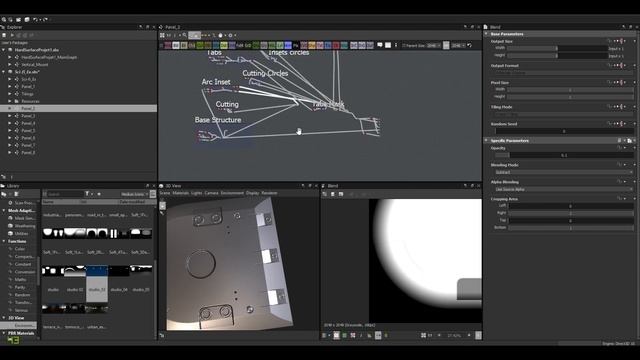The height and width of the screenshot is (360, 640).
Task: Select the Weathering category in Library
Action: (x=24, y=226)
